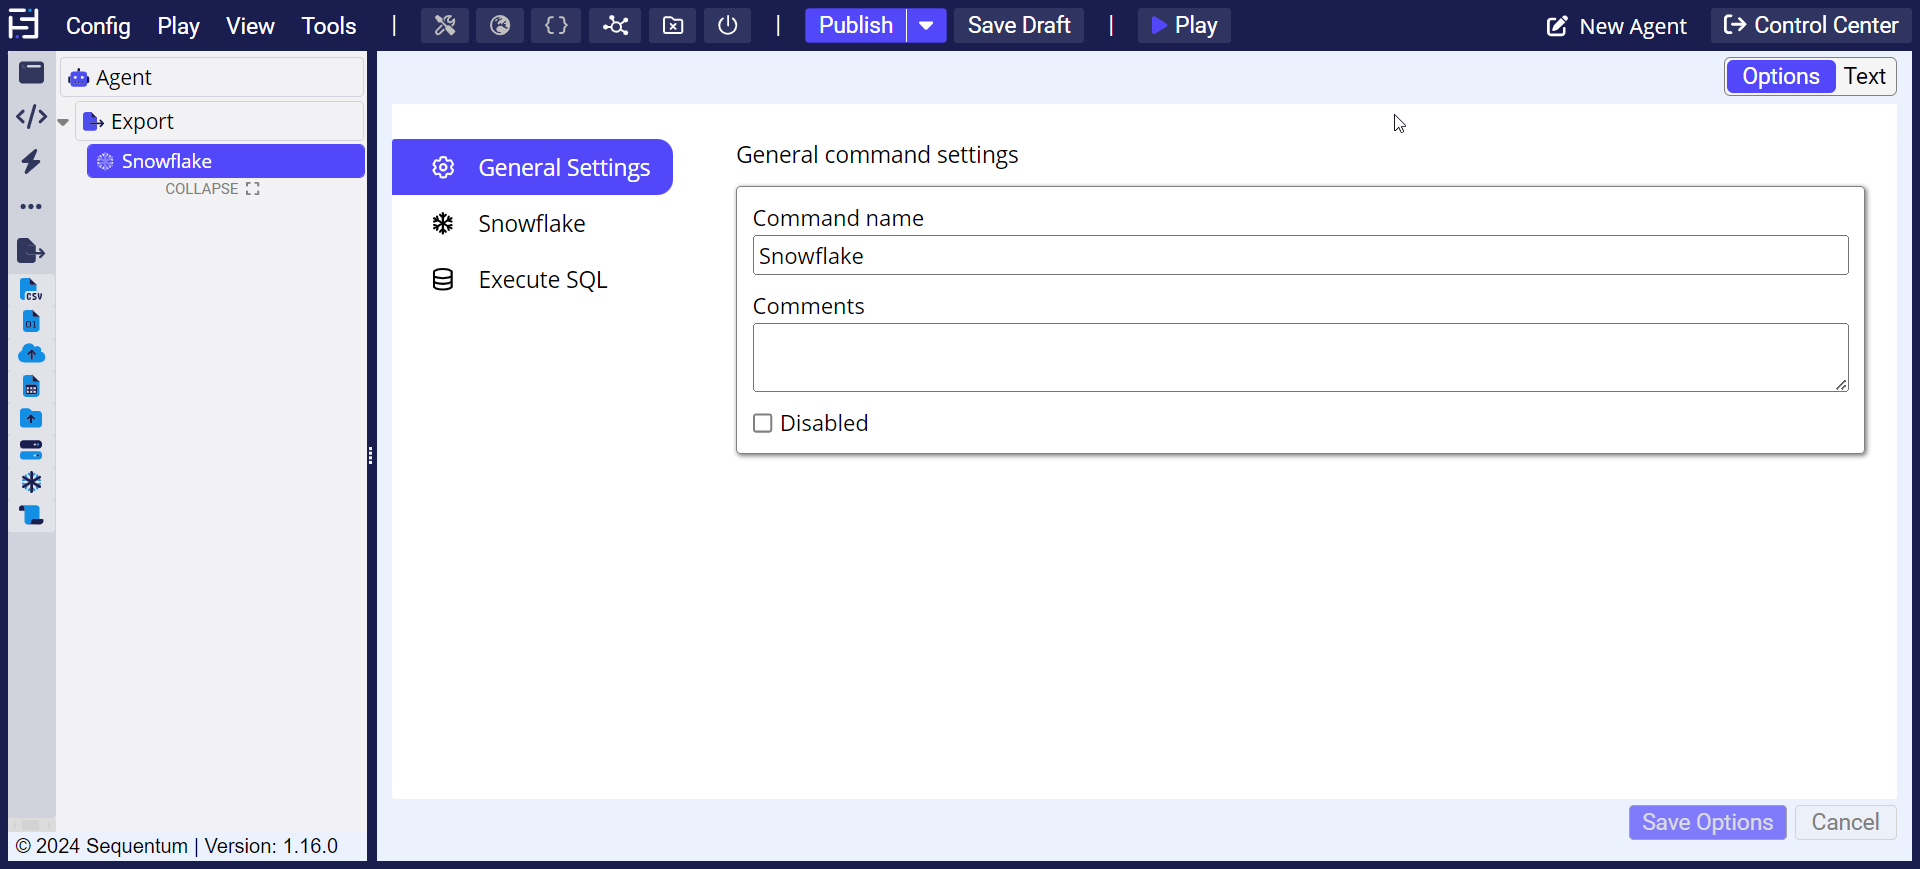The height and width of the screenshot is (869, 1920).
Task: Click the globe browser toolbar icon
Action: [x=500, y=26]
